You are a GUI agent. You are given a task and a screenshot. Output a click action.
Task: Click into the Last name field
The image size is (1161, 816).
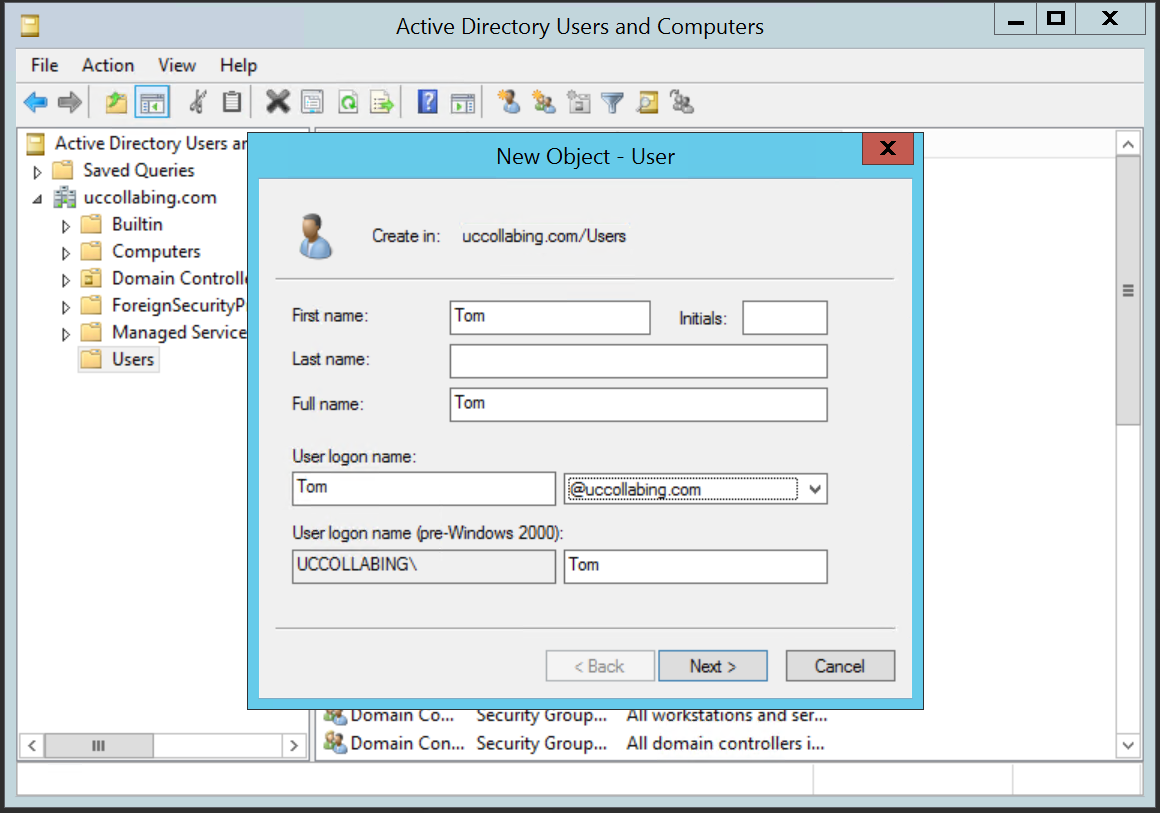(x=638, y=361)
